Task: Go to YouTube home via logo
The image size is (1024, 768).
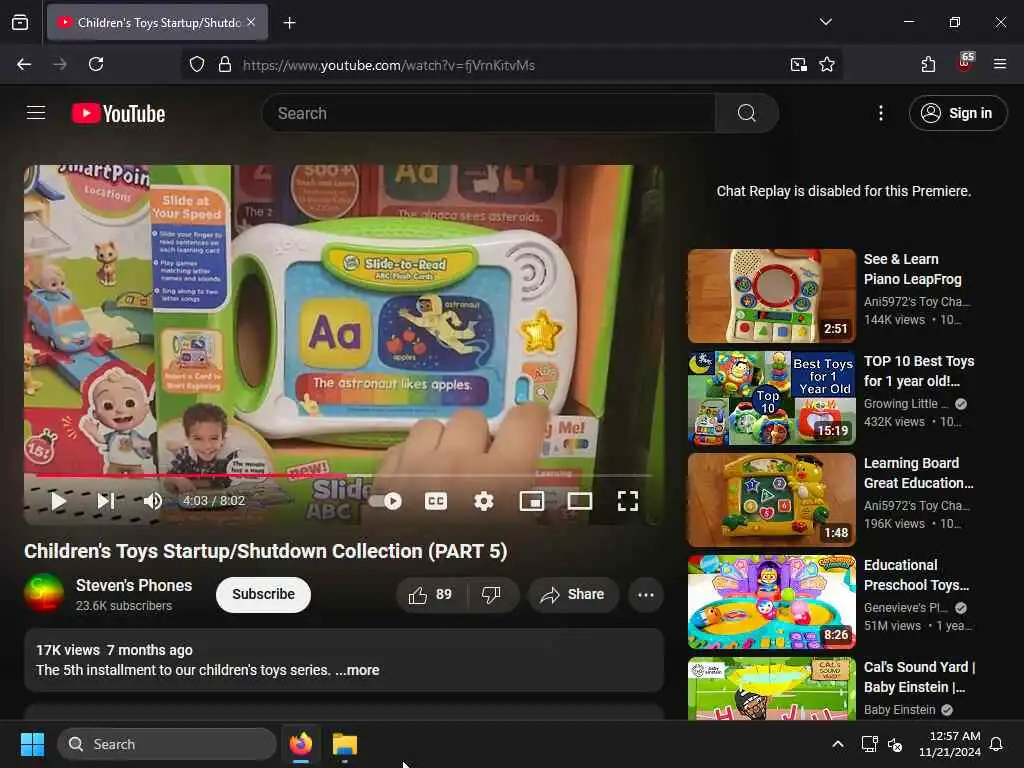Action: click(118, 113)
